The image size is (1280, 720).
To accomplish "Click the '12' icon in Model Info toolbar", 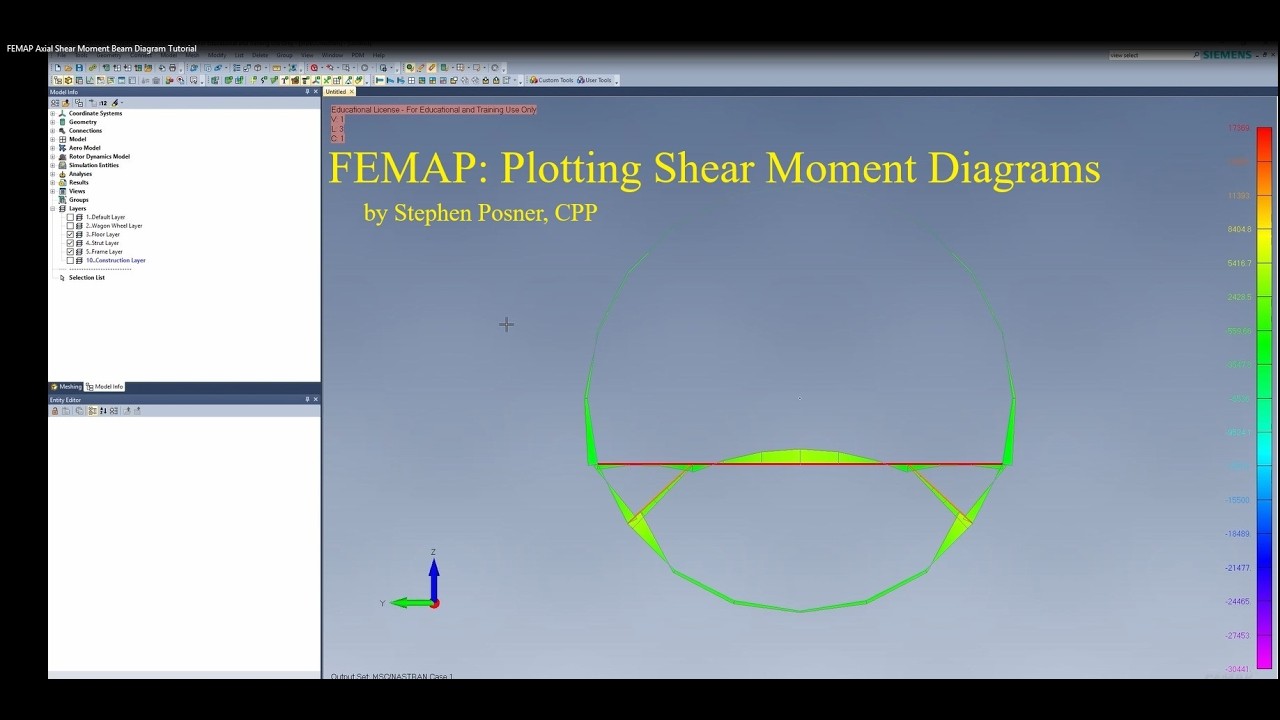I will (103, 102).
